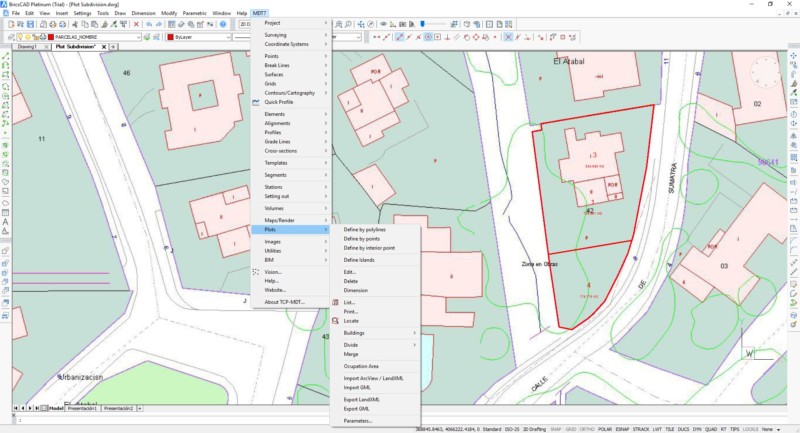Choose Export LandXML option
Image resolution: width=800 pixels, height=433 pixels.
tap(361, 399)
